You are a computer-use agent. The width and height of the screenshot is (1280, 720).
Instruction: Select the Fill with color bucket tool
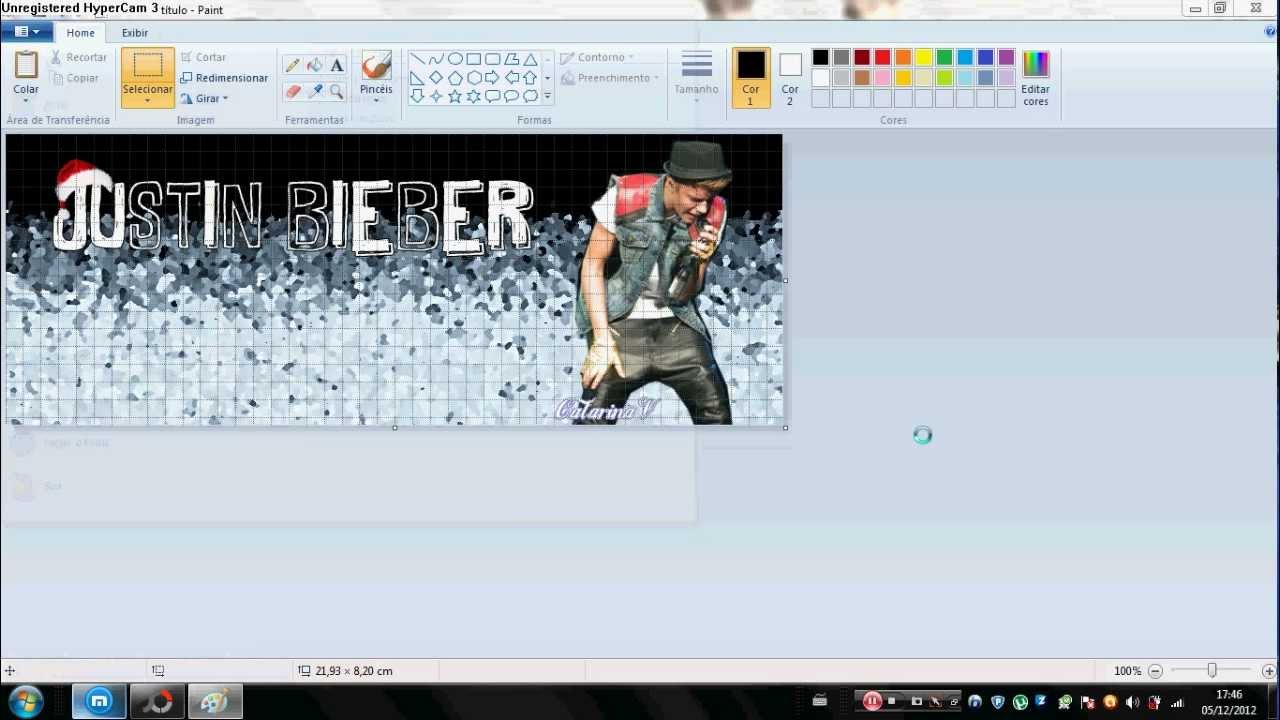315,66
